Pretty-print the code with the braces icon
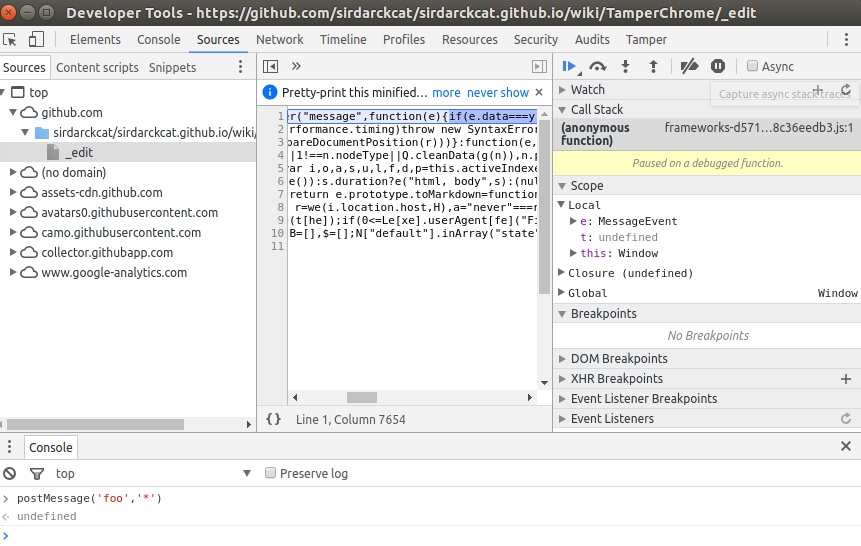 click(274, 419)
